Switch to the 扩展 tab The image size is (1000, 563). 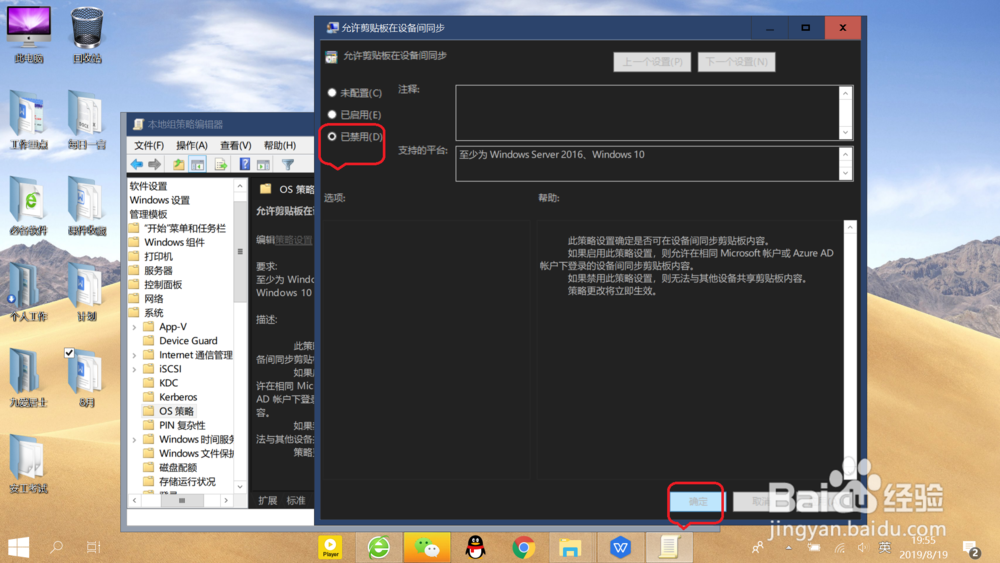268,501
